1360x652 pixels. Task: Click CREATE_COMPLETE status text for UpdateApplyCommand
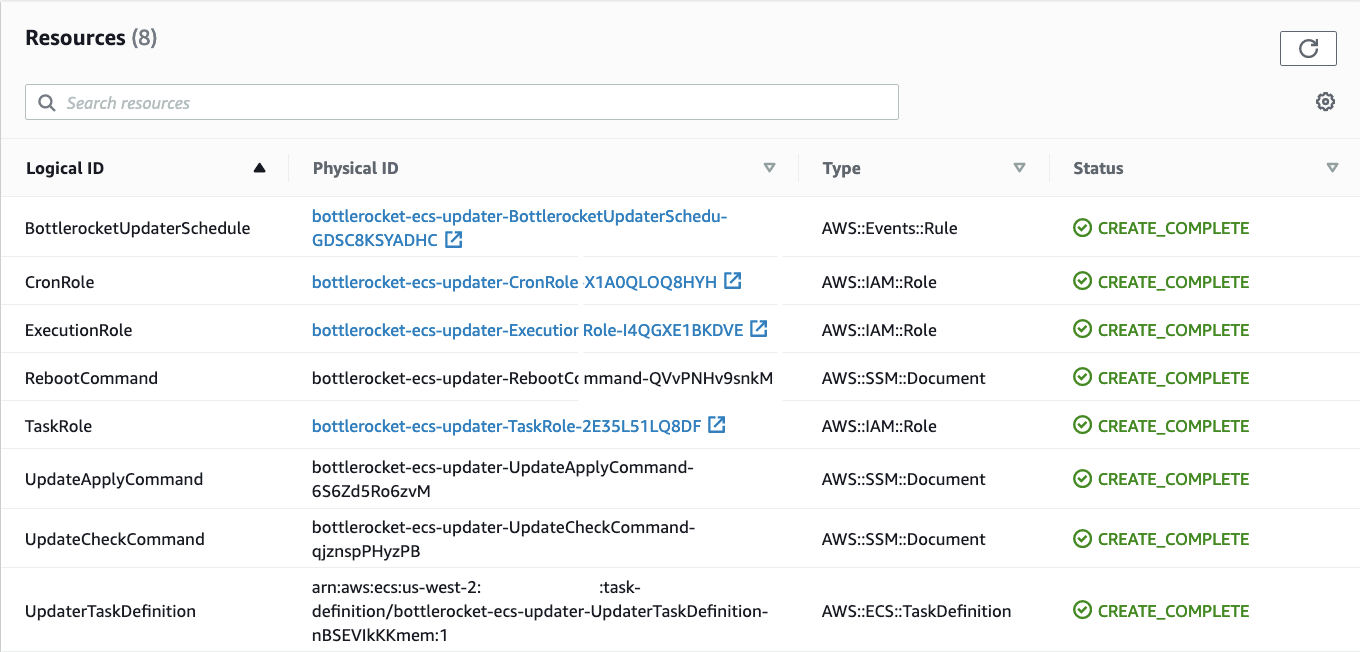[x=1173, y=479]
